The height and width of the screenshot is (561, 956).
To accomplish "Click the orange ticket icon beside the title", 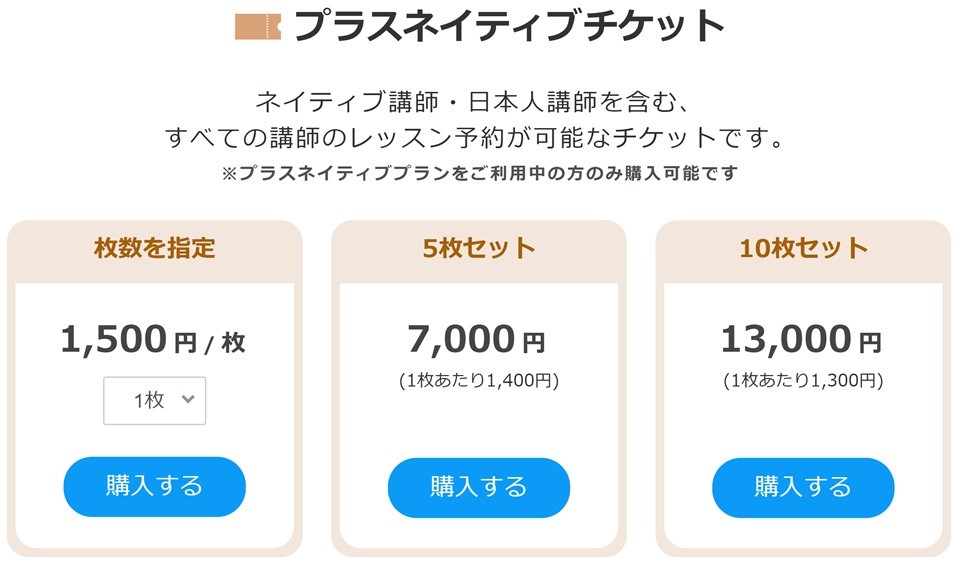I will 258,27.
